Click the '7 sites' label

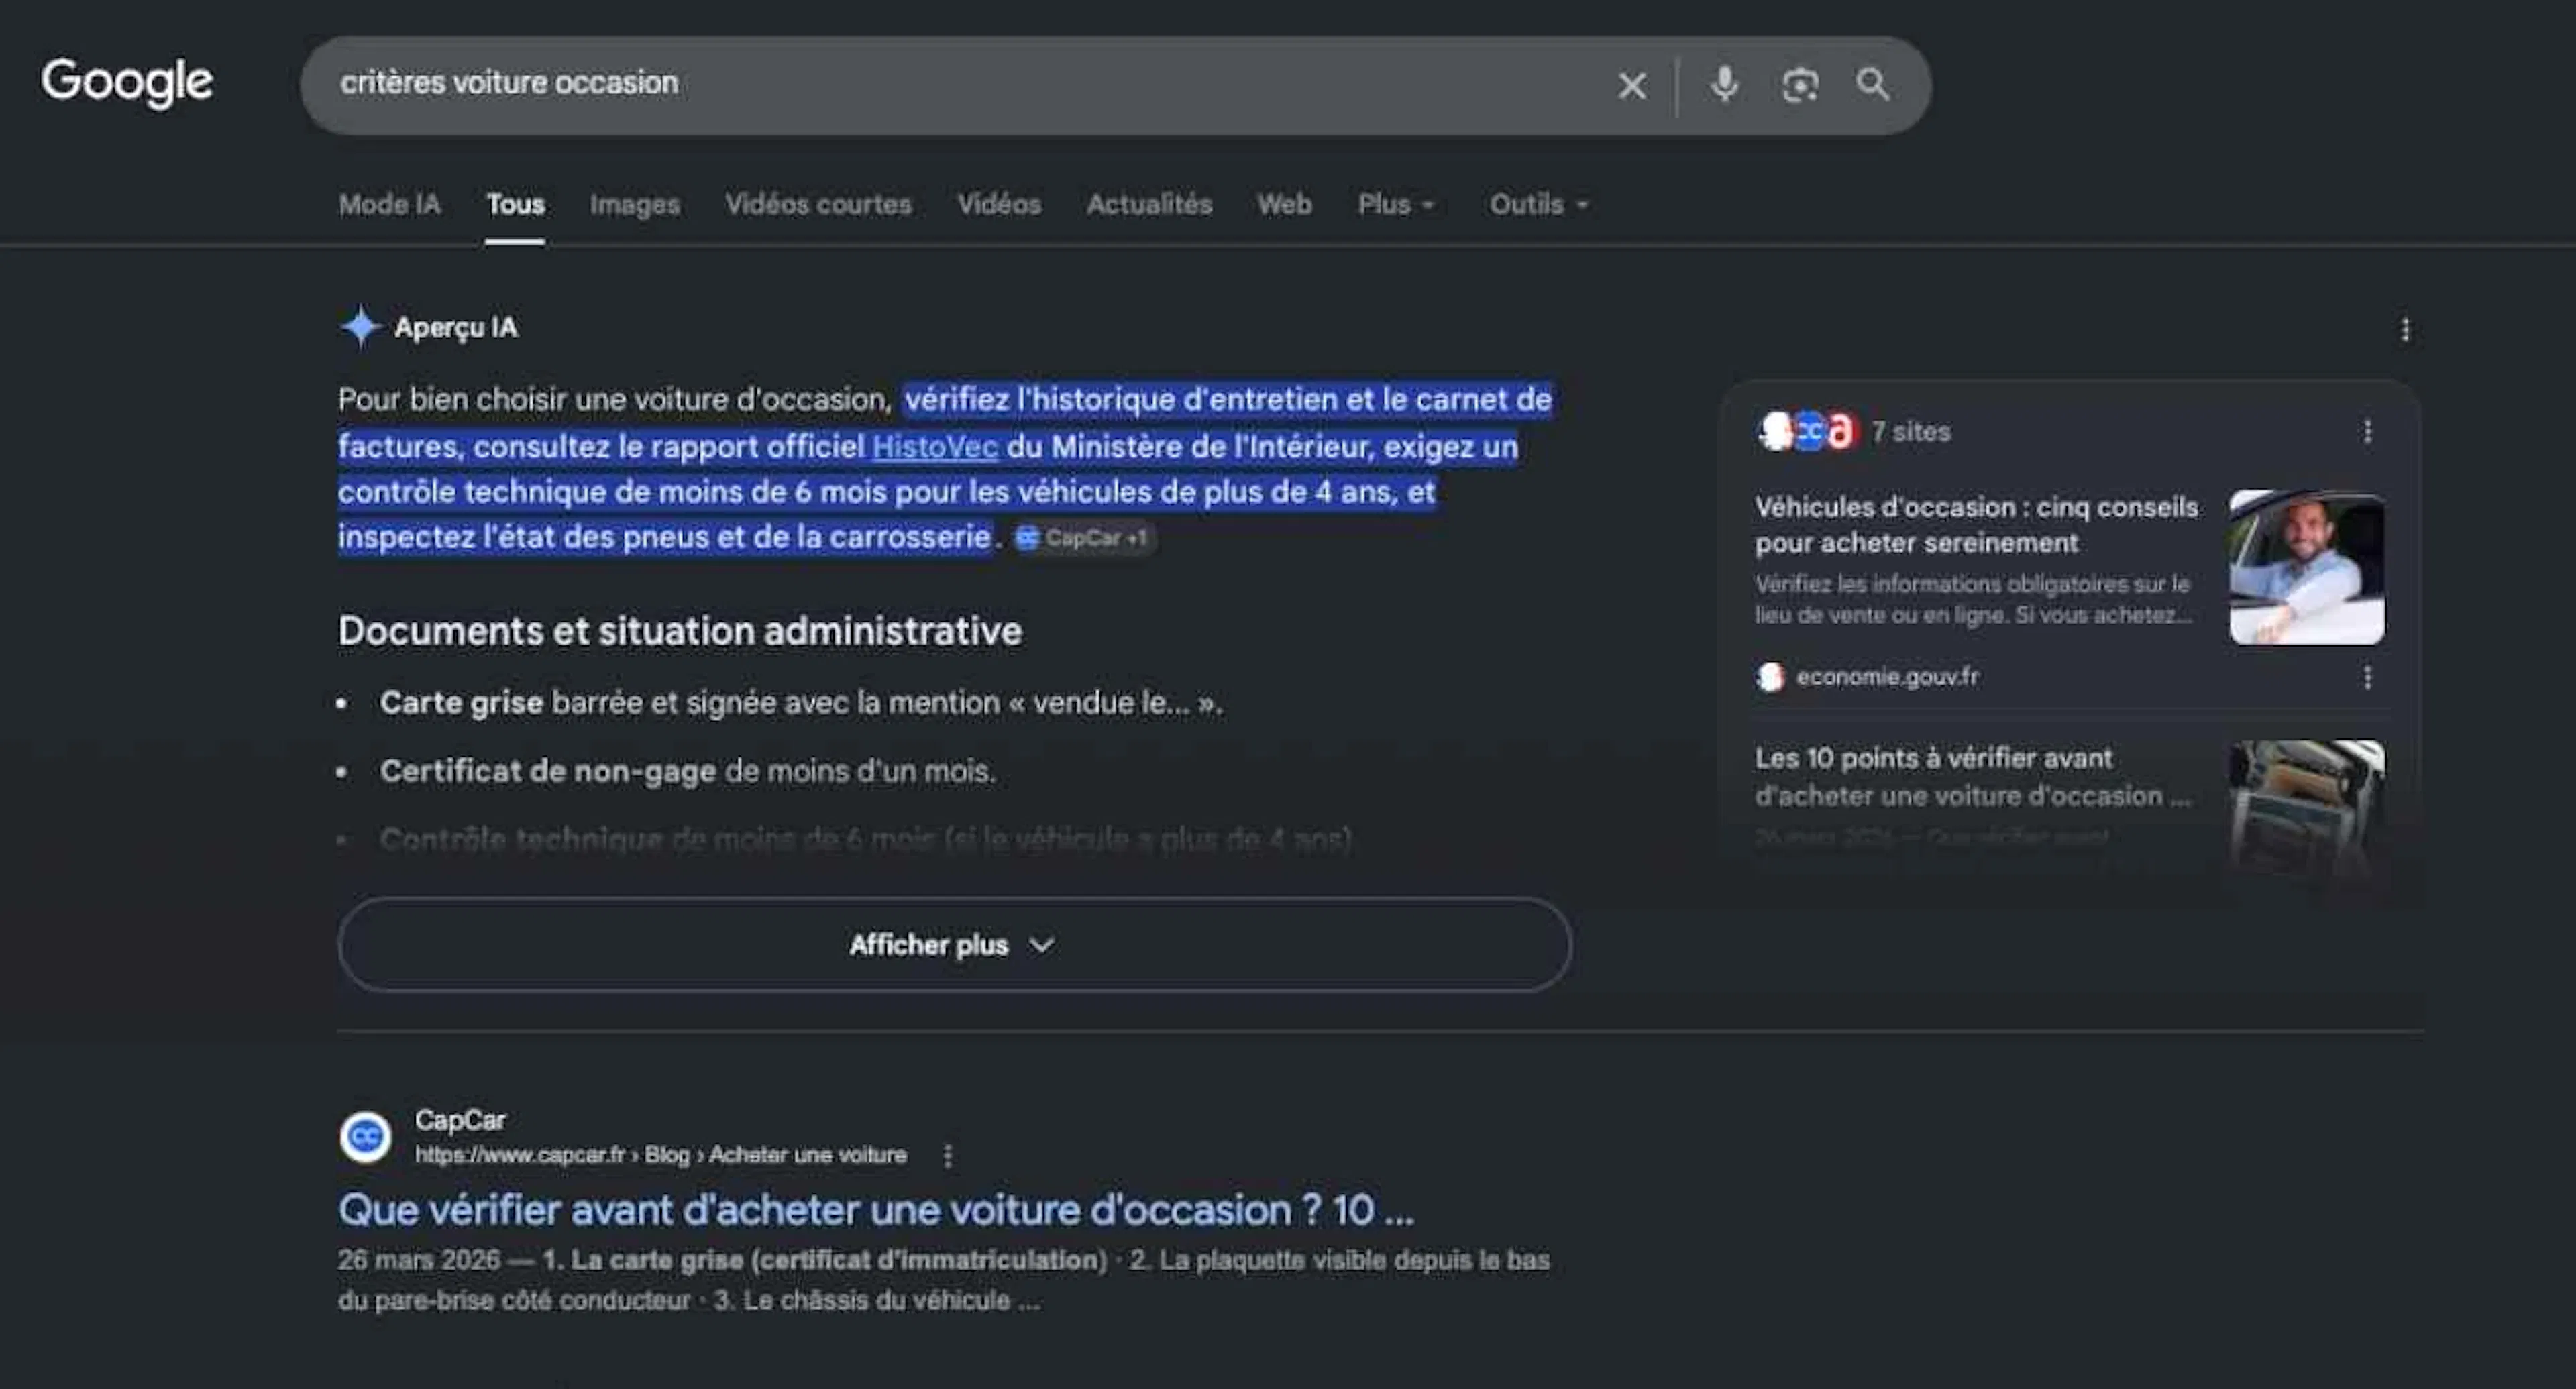[x=1911, y=432]
